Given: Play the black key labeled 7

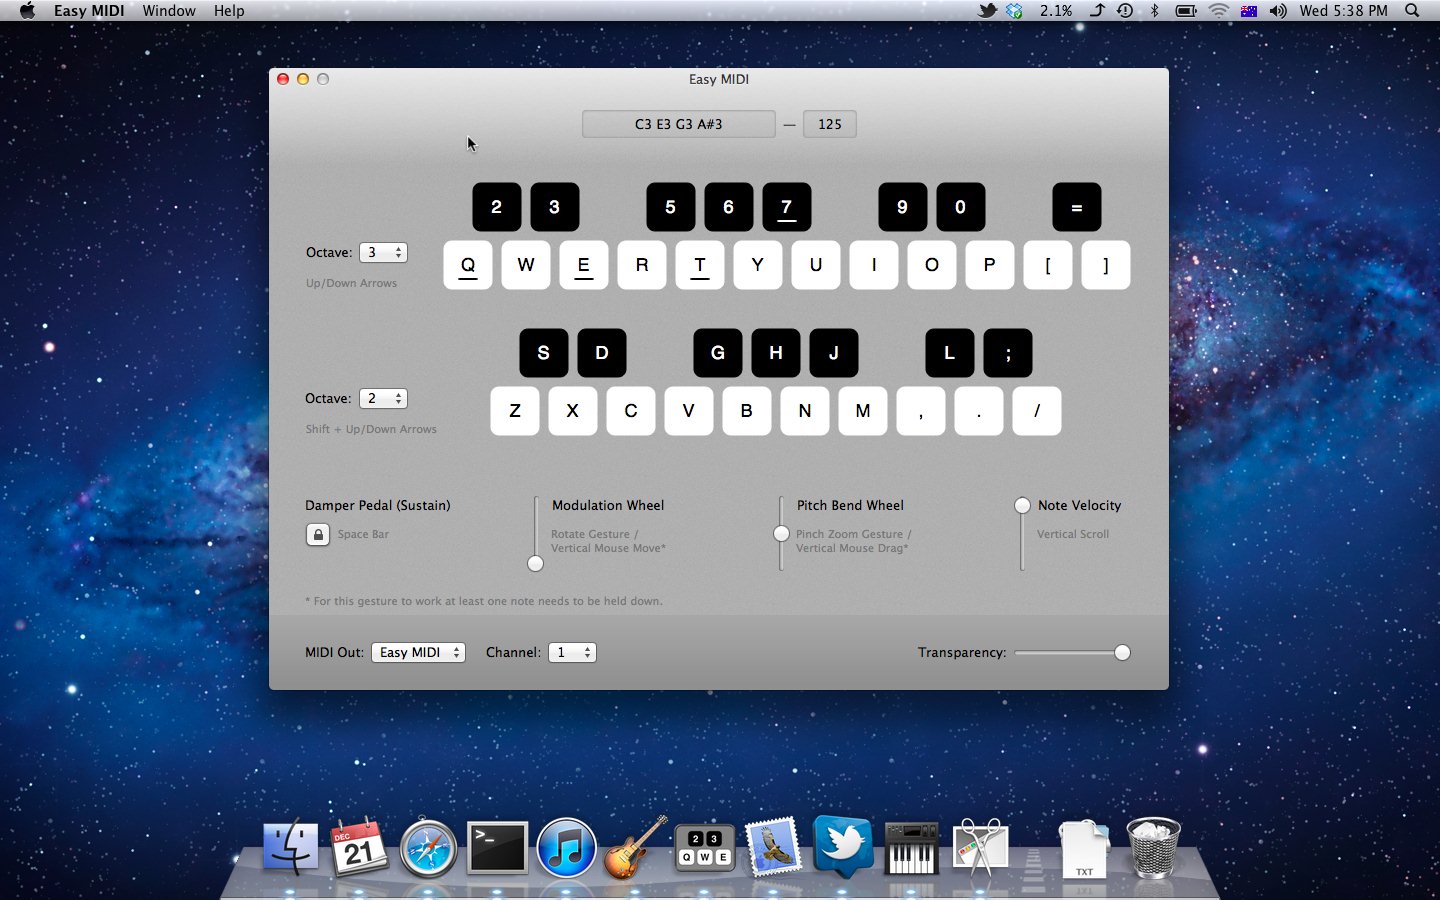Looking at the screenshot, I should [787, 207].
